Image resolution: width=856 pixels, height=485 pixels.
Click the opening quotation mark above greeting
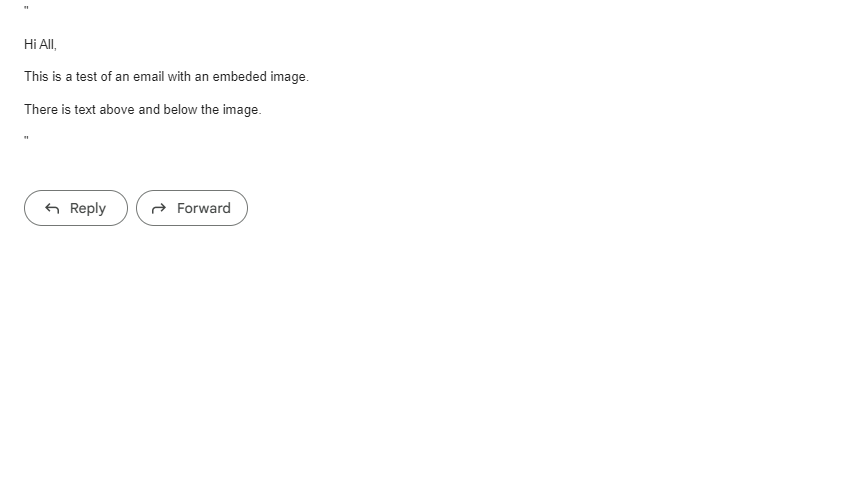point(26,8)
